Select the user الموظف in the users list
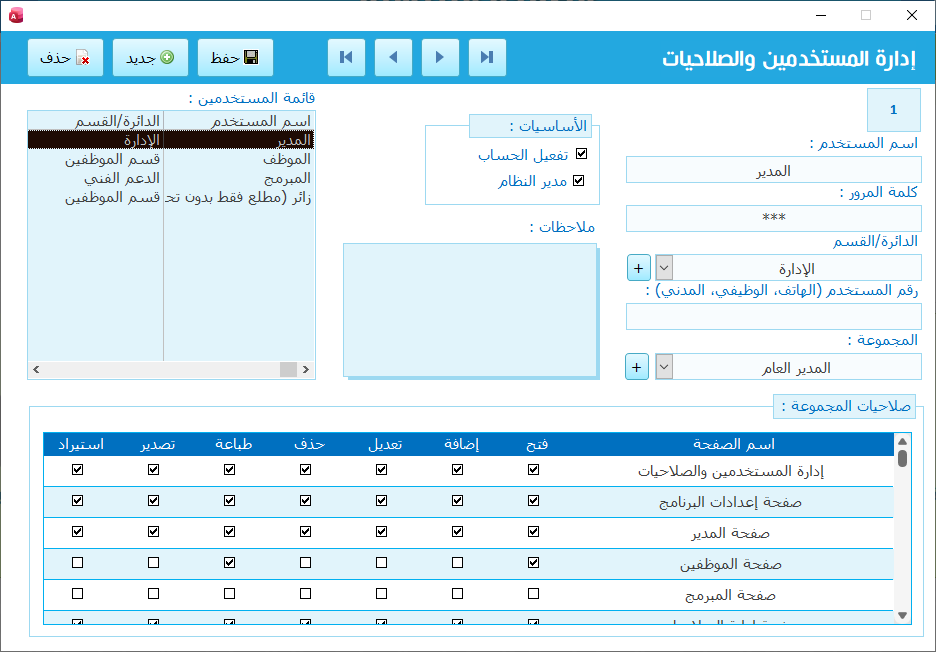 pos(290,159)
